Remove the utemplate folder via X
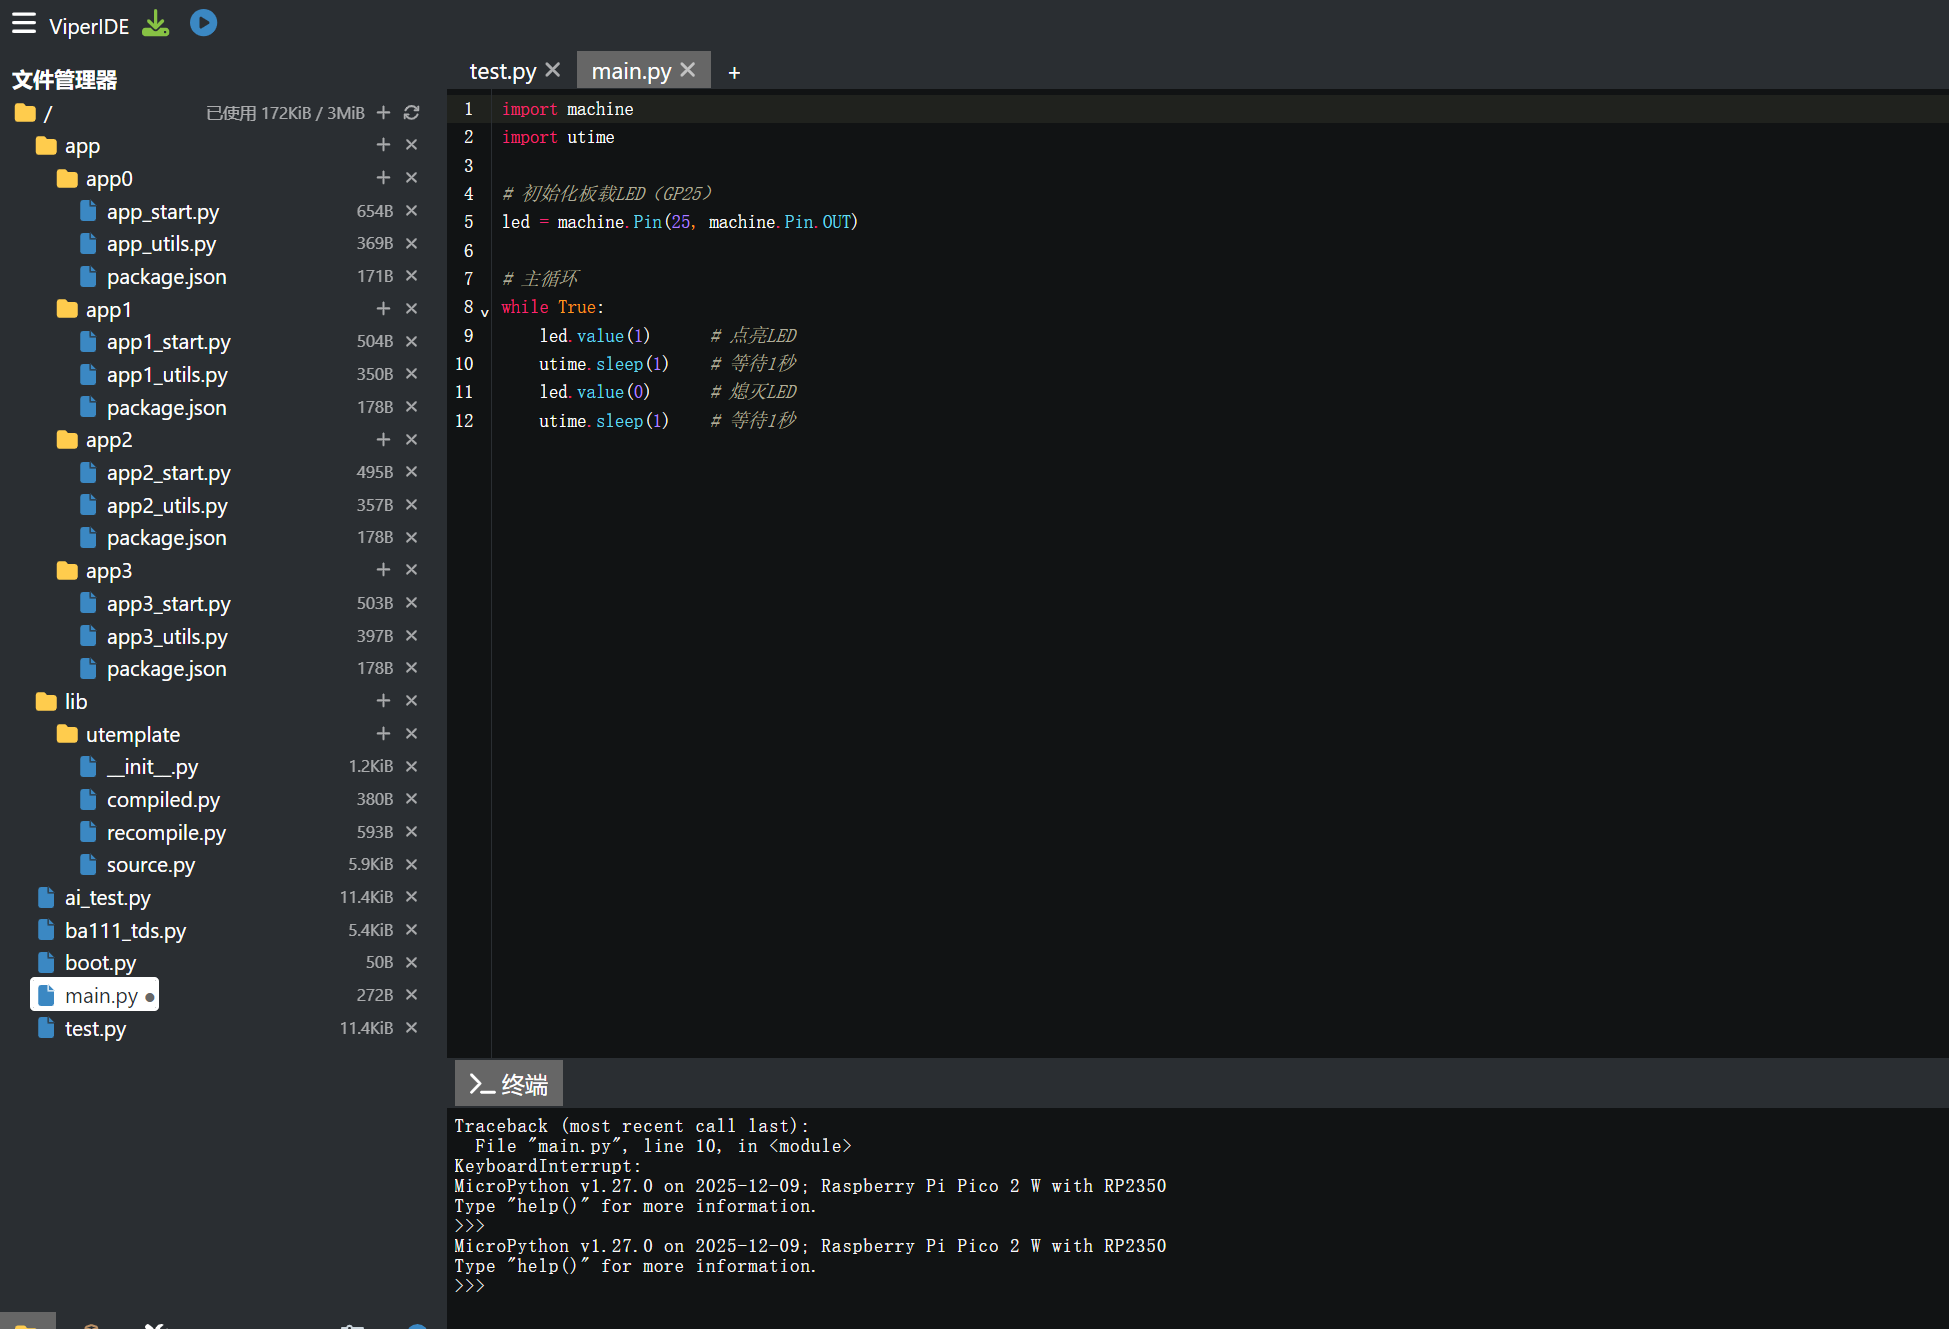The width and height of the screenshot is (1949, 1329). tap(411, 734)
